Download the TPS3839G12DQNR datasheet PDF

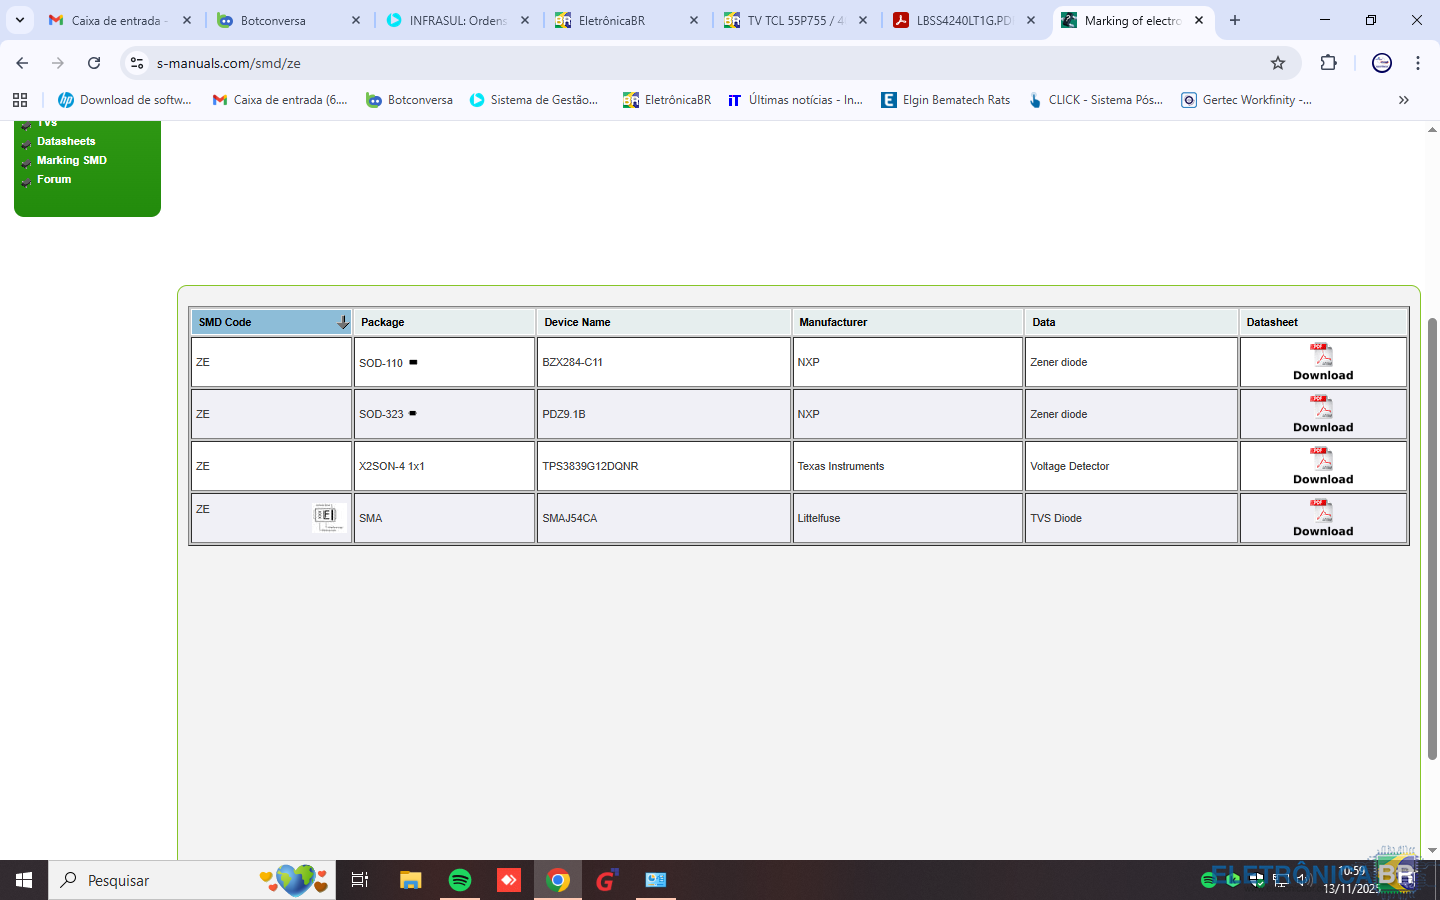coord(1322,466)
